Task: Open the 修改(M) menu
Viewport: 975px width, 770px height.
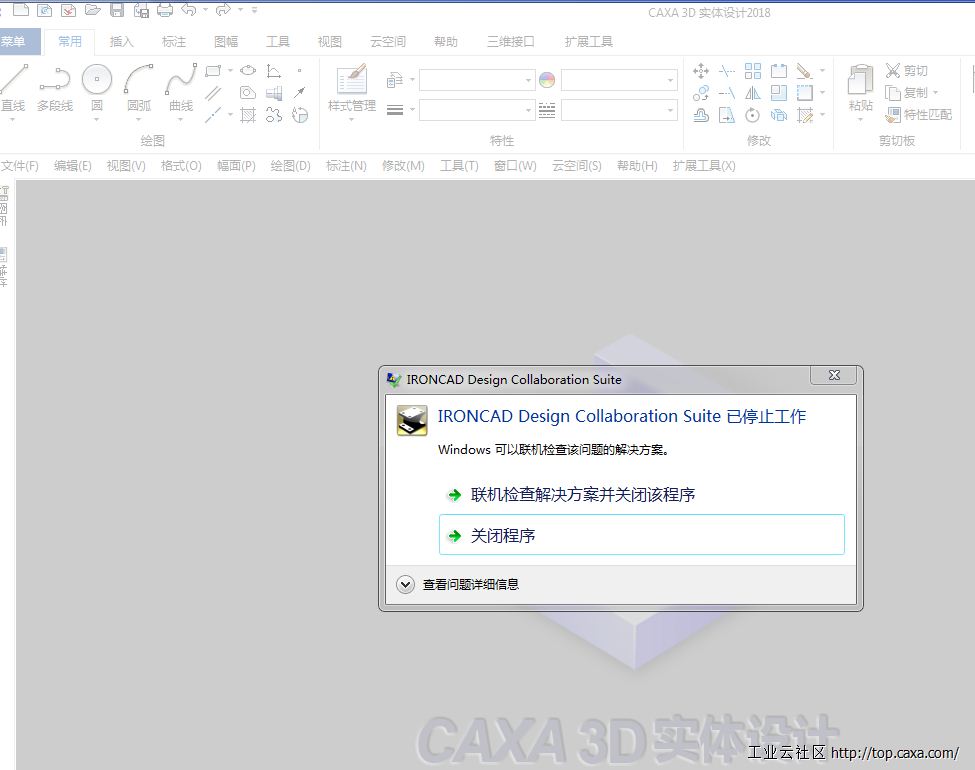Action: pyautogui.click(x=403, y=165)
